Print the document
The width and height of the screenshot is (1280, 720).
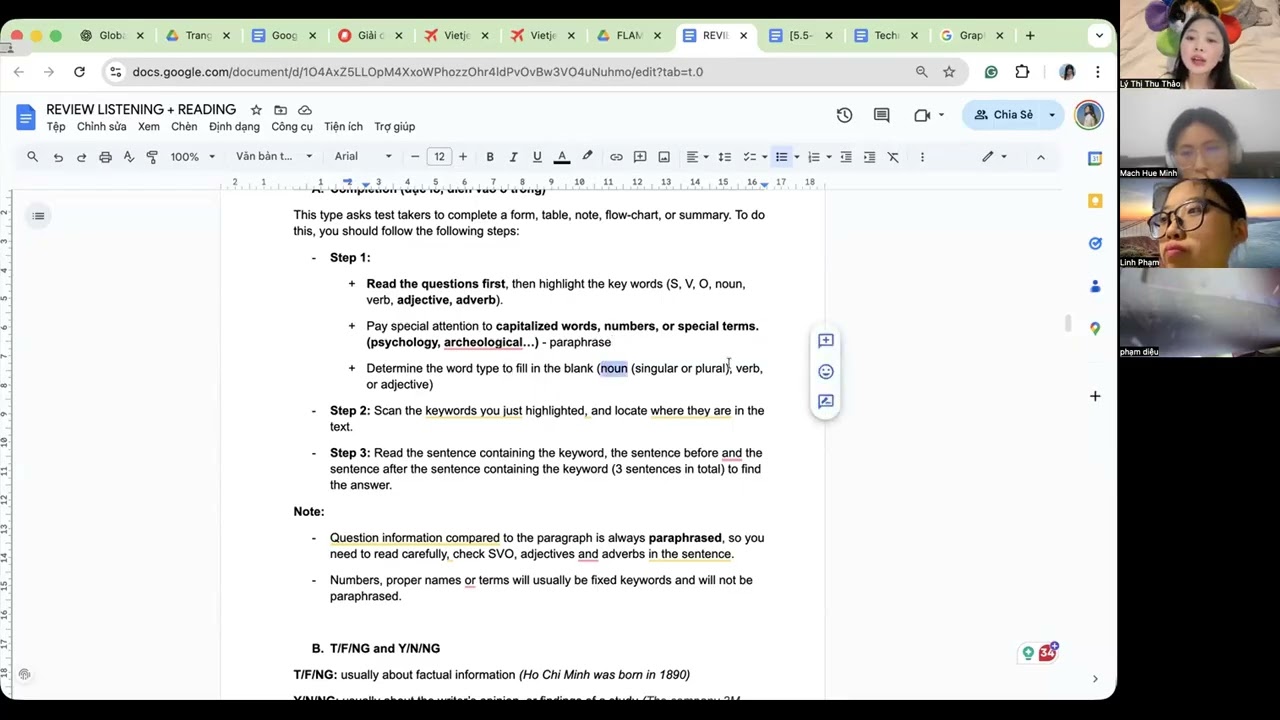click(105, 157)
